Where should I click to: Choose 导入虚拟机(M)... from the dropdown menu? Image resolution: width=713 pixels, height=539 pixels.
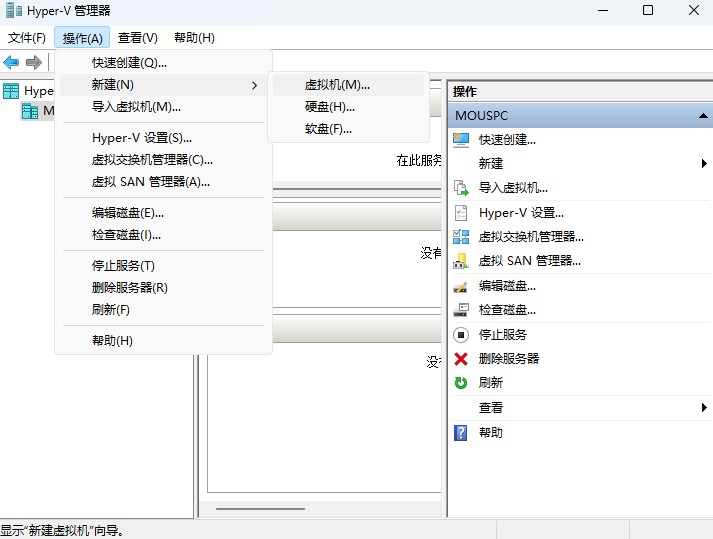[x=163, y=107]
